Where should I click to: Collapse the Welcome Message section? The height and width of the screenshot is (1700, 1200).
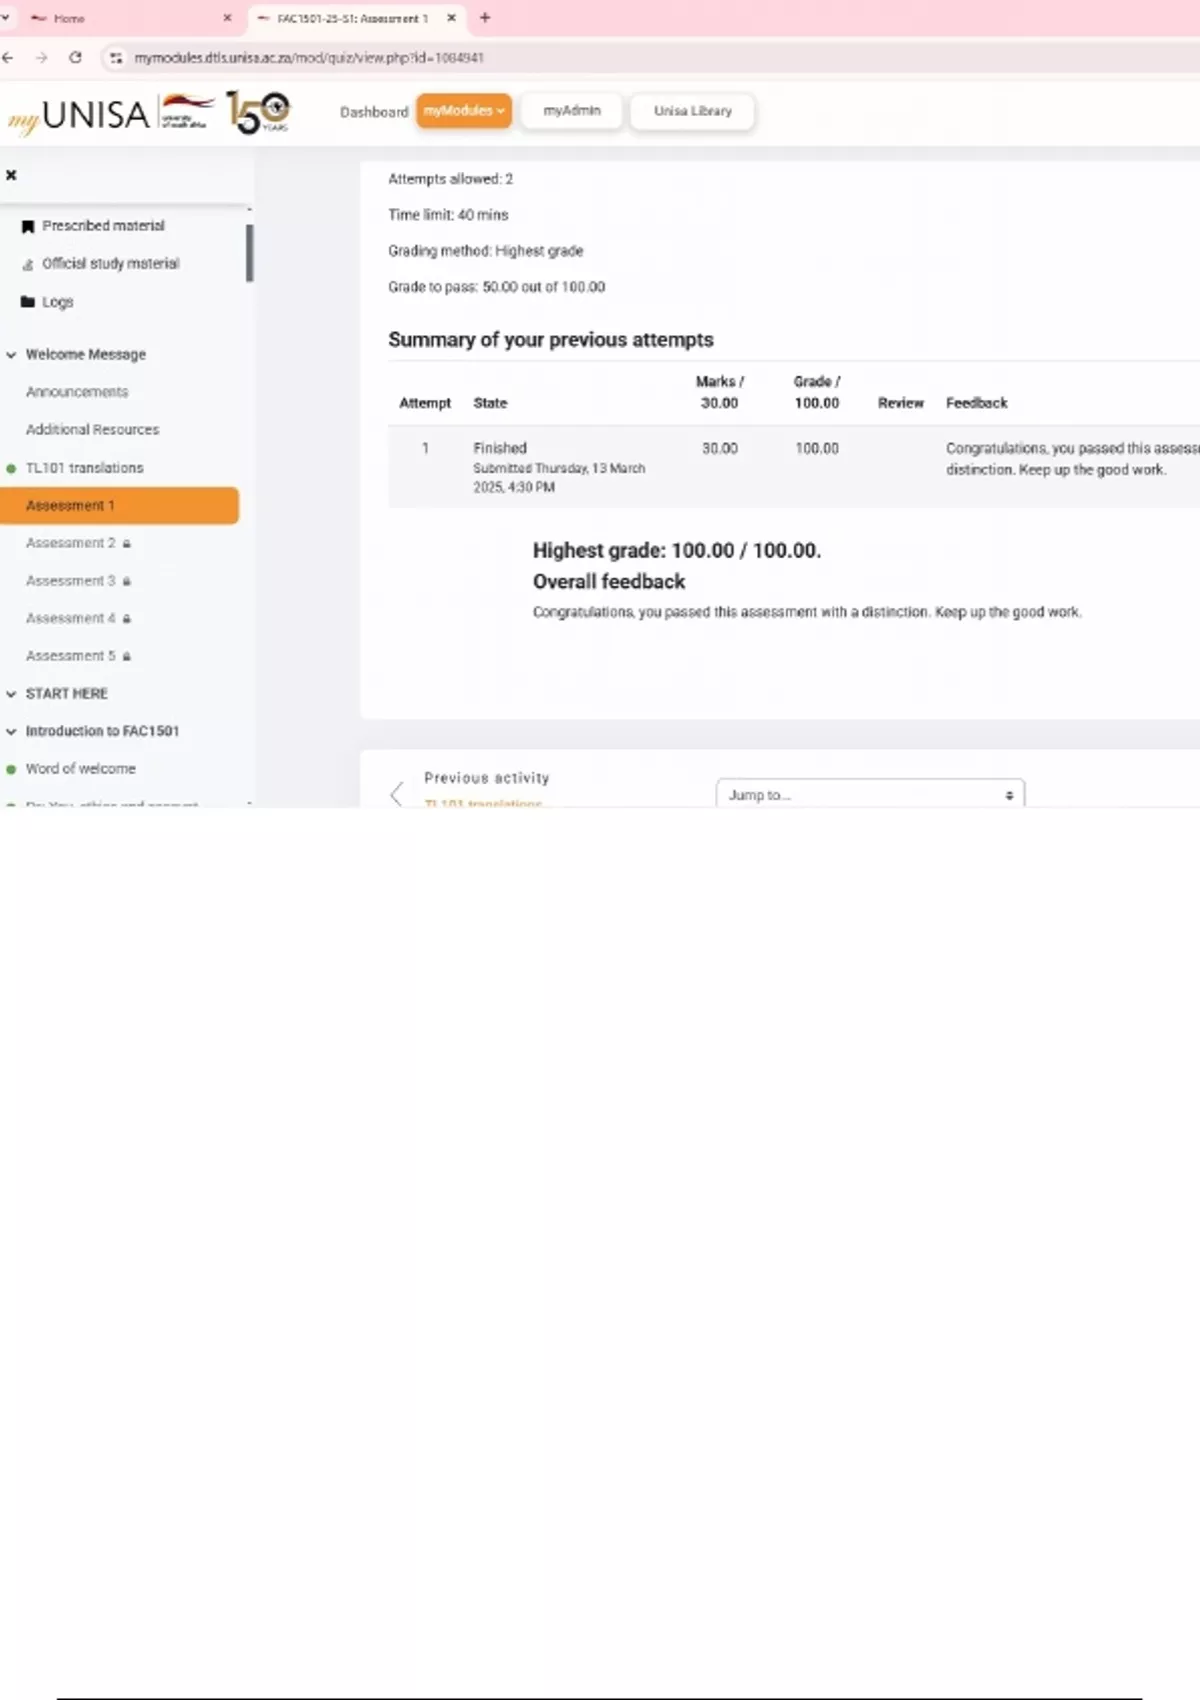click(12, 355)
